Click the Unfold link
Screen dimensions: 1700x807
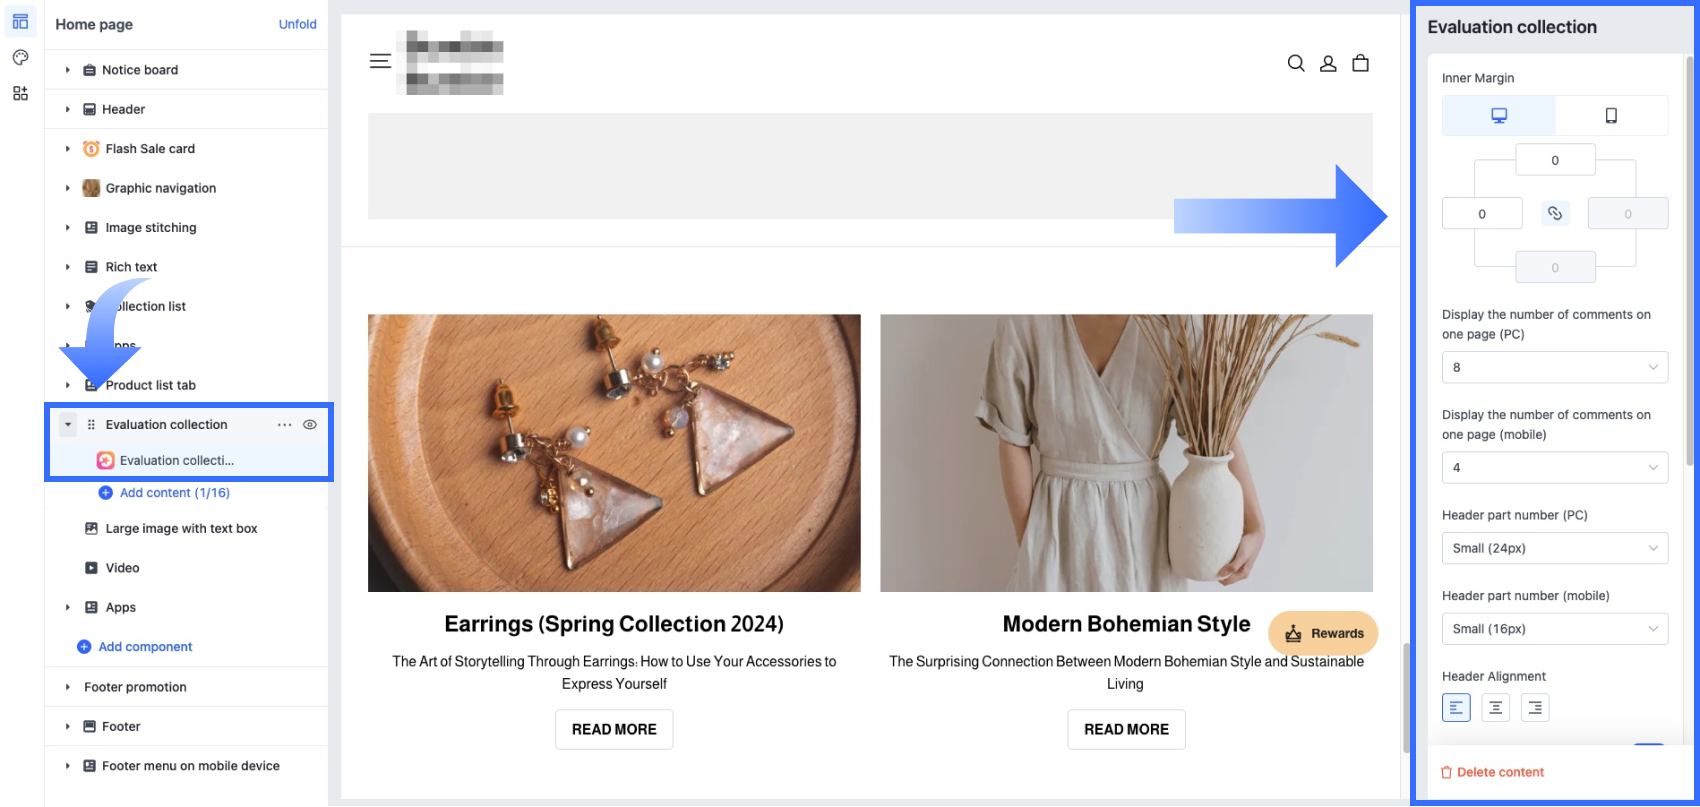(x=297, y=24)
